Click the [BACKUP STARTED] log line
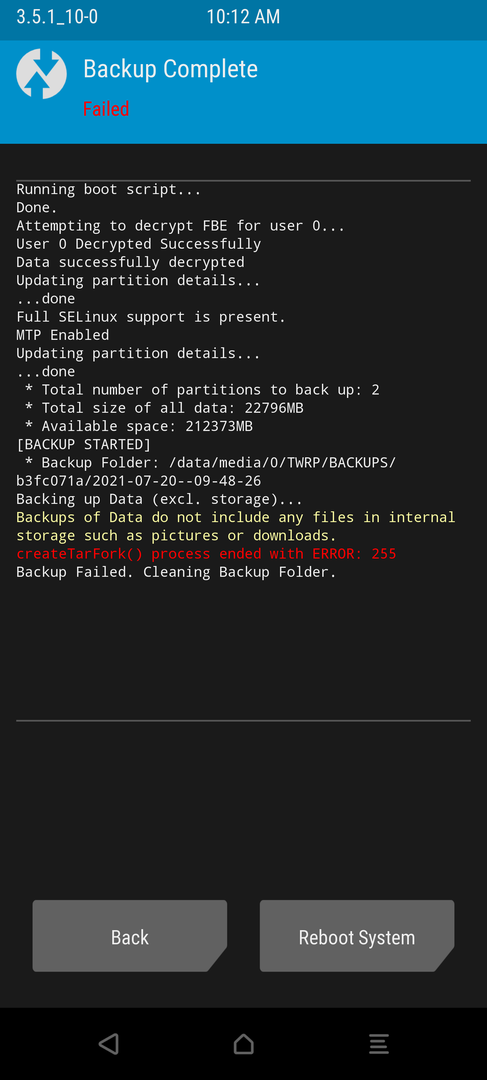 [83, 444]
